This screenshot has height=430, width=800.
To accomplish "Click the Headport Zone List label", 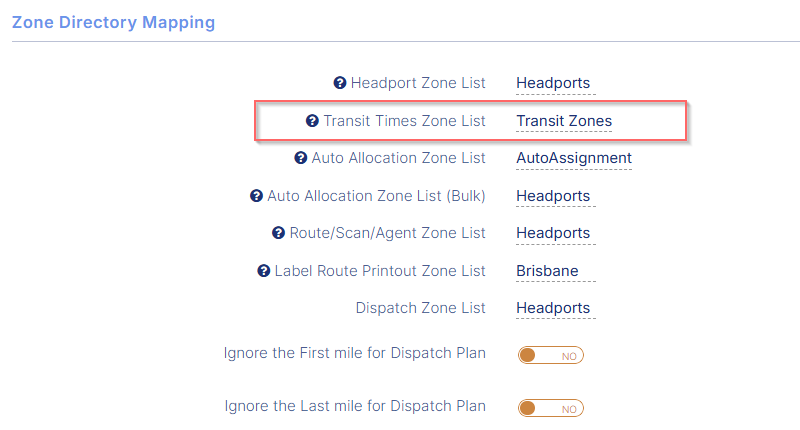I will pos(418,83).
